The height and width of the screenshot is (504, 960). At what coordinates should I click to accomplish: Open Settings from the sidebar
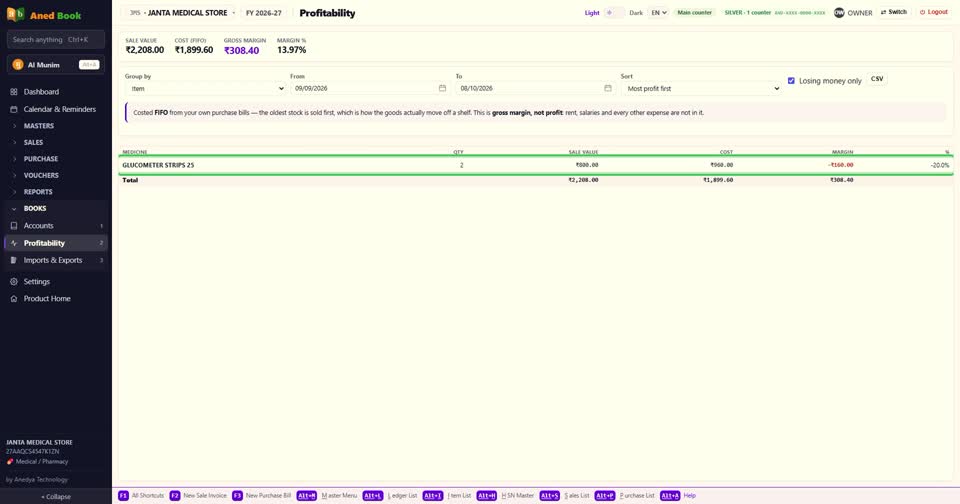tap(37, 282)
